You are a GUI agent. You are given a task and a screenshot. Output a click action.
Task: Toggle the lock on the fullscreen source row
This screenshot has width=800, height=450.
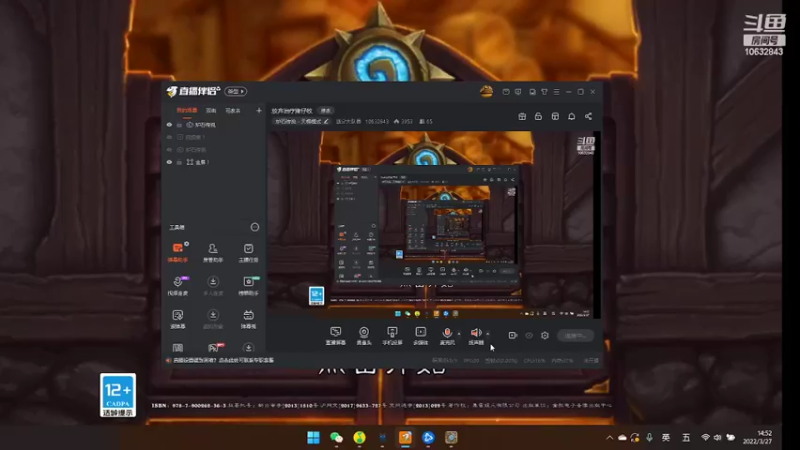click(x=179, y=162)
